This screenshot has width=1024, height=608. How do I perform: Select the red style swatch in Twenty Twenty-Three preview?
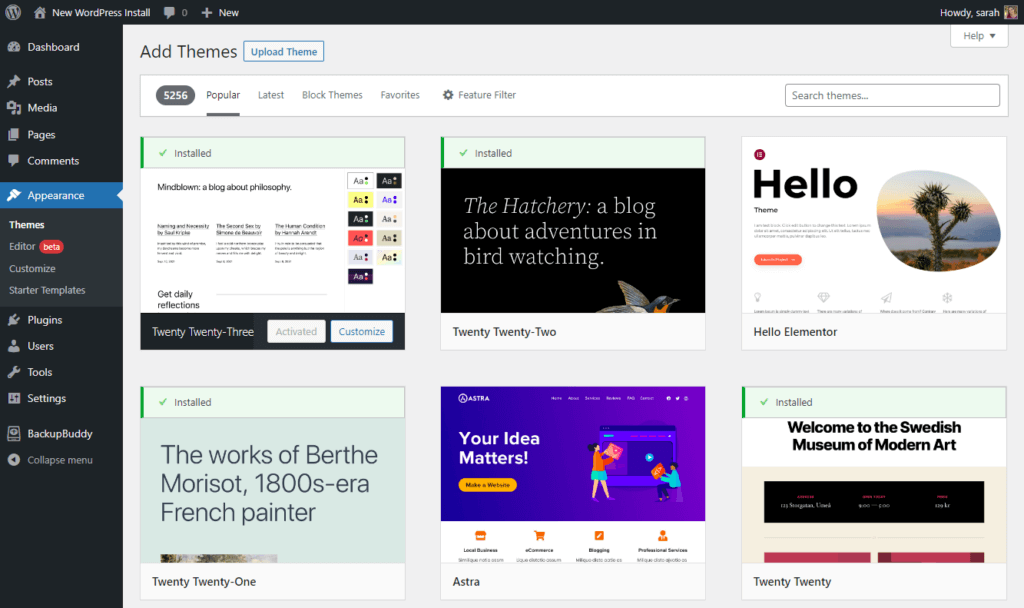pyautogui.click(x=361, y=238)
